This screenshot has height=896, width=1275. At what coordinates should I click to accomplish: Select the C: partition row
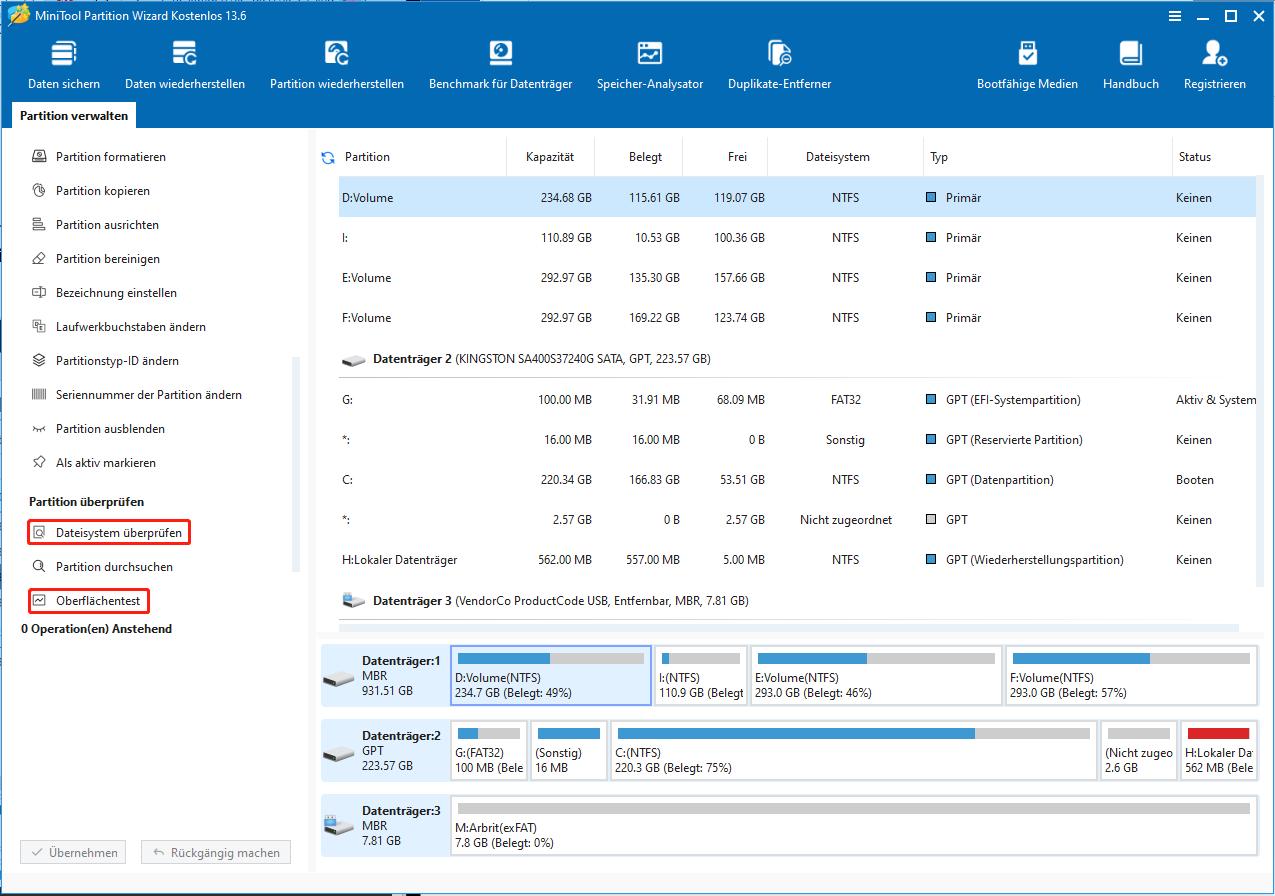tap(797, 480)
